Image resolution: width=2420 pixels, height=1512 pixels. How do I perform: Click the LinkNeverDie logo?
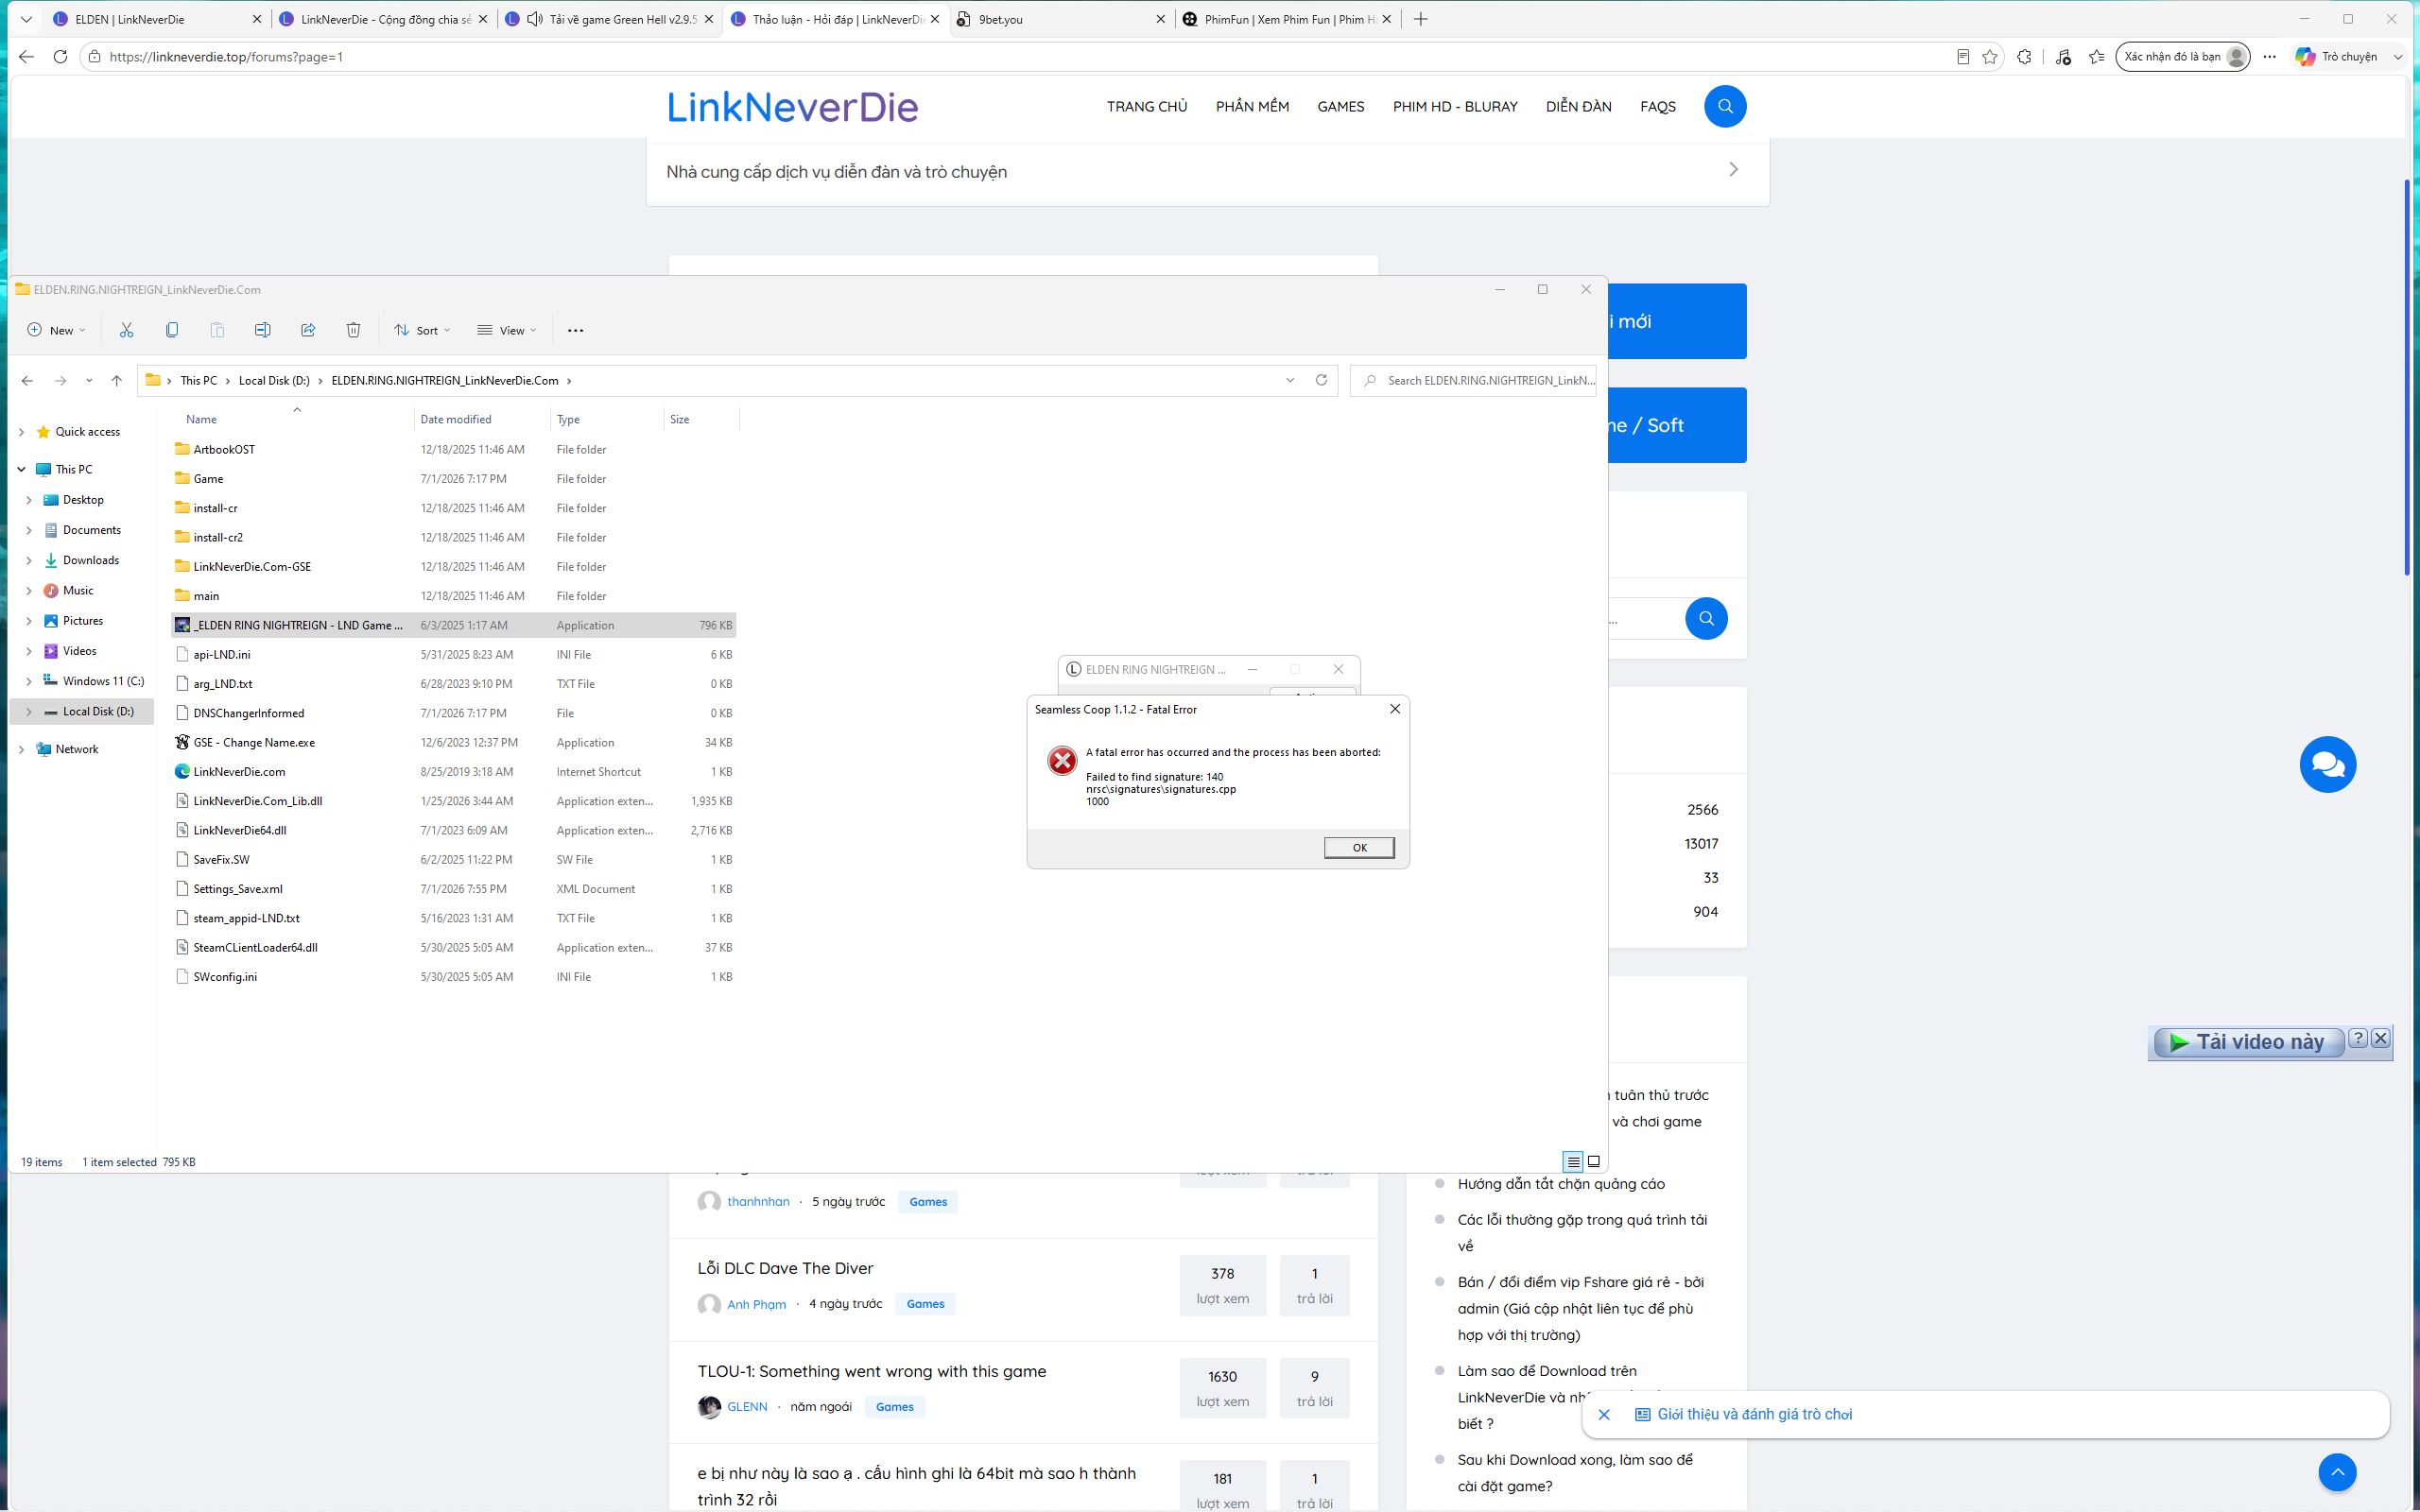pyautogui.click(x=792, y=106)
